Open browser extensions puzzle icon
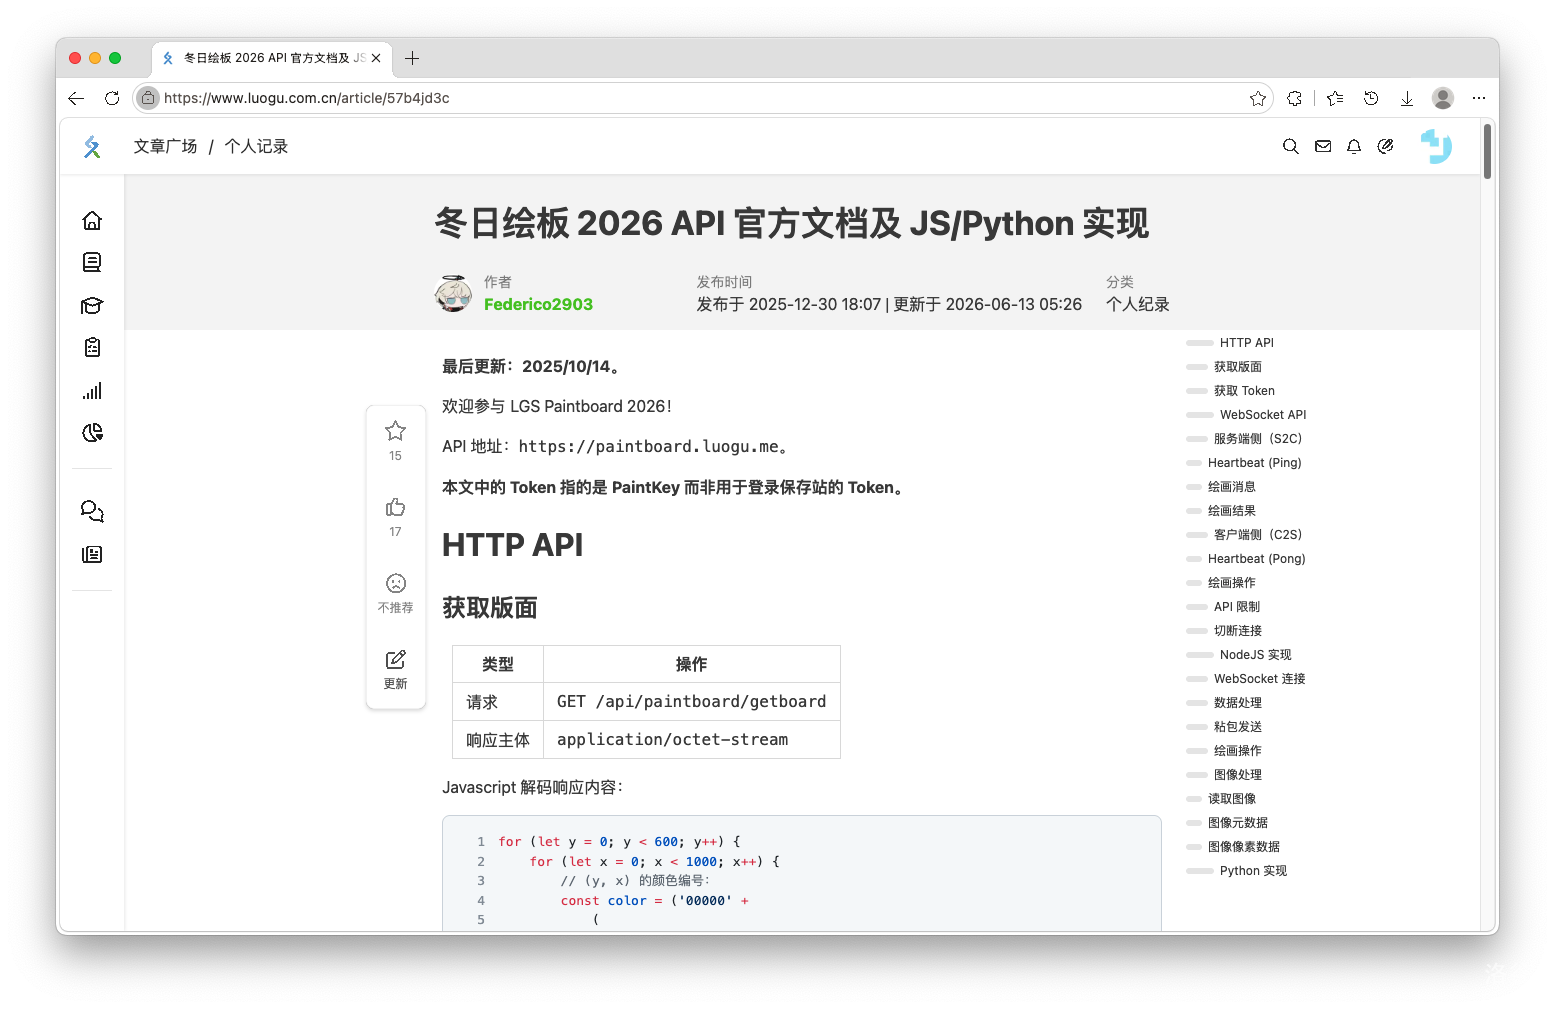 [x=1295, y=98]
